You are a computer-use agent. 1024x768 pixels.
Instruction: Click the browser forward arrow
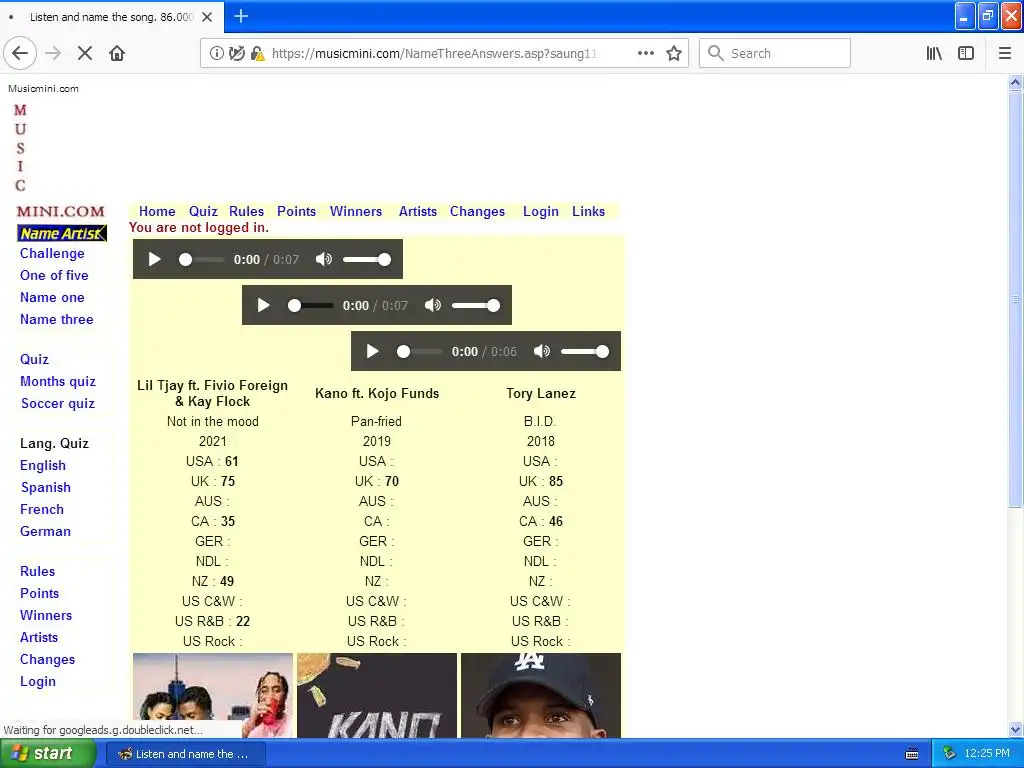point(53,53)
